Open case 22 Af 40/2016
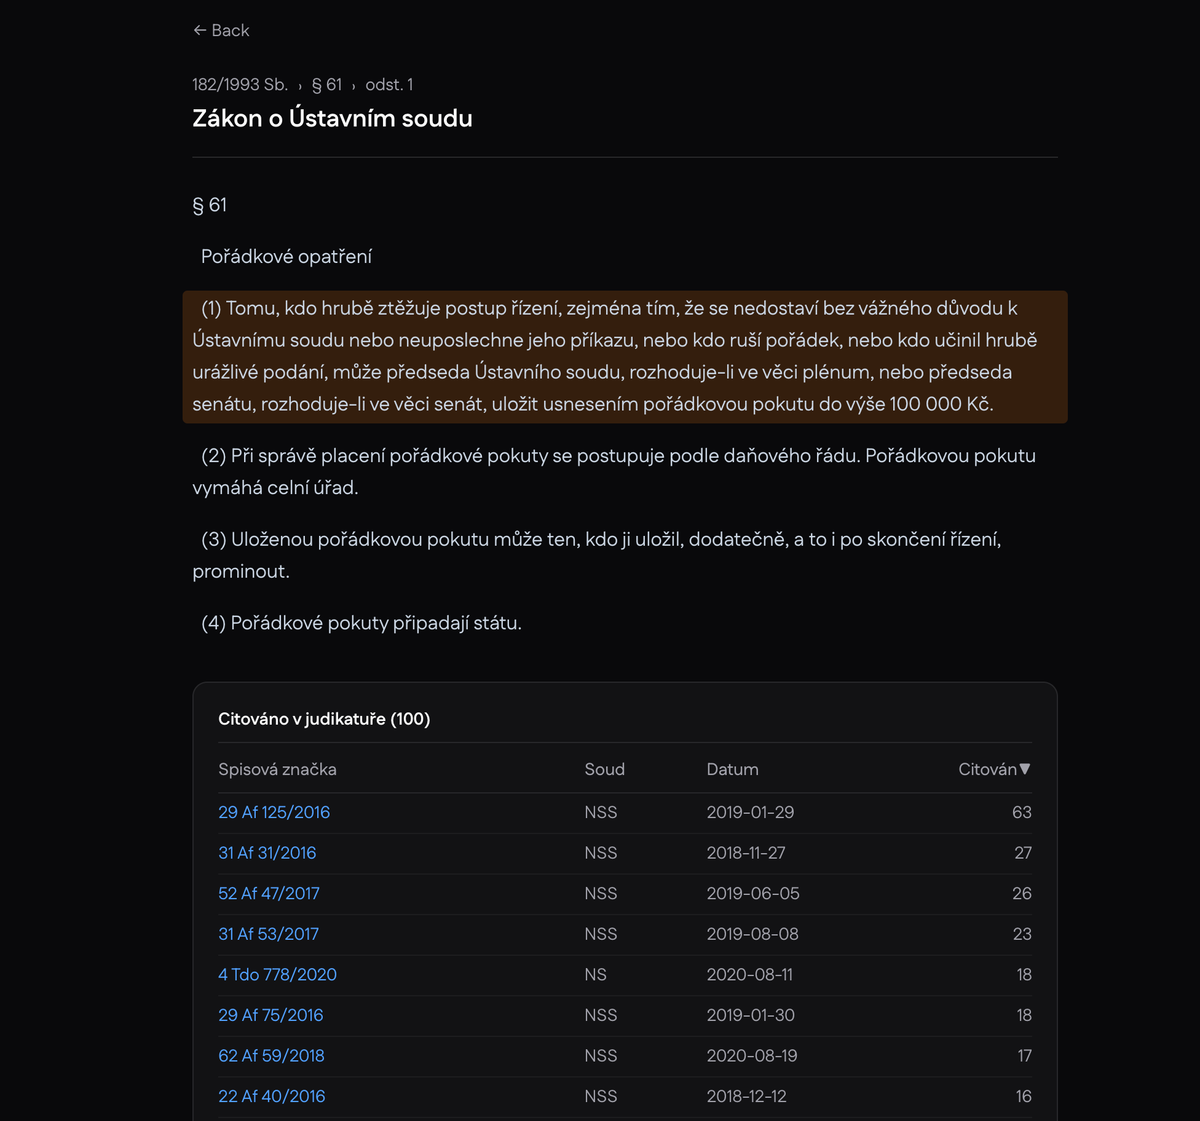 click(x=271, y=1096)
